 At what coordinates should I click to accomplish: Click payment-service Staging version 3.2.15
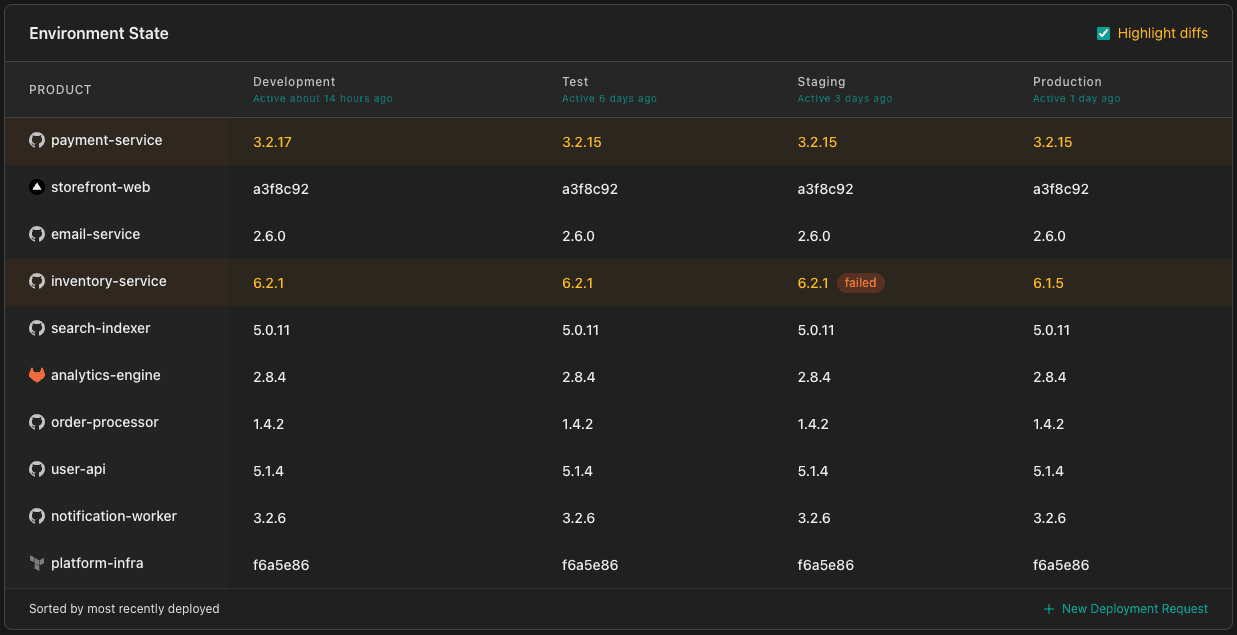pos(817,142)
